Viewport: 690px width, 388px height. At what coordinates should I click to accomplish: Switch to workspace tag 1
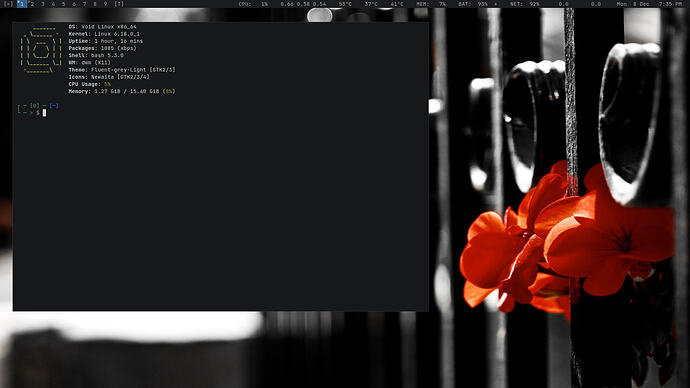point(22,4)
